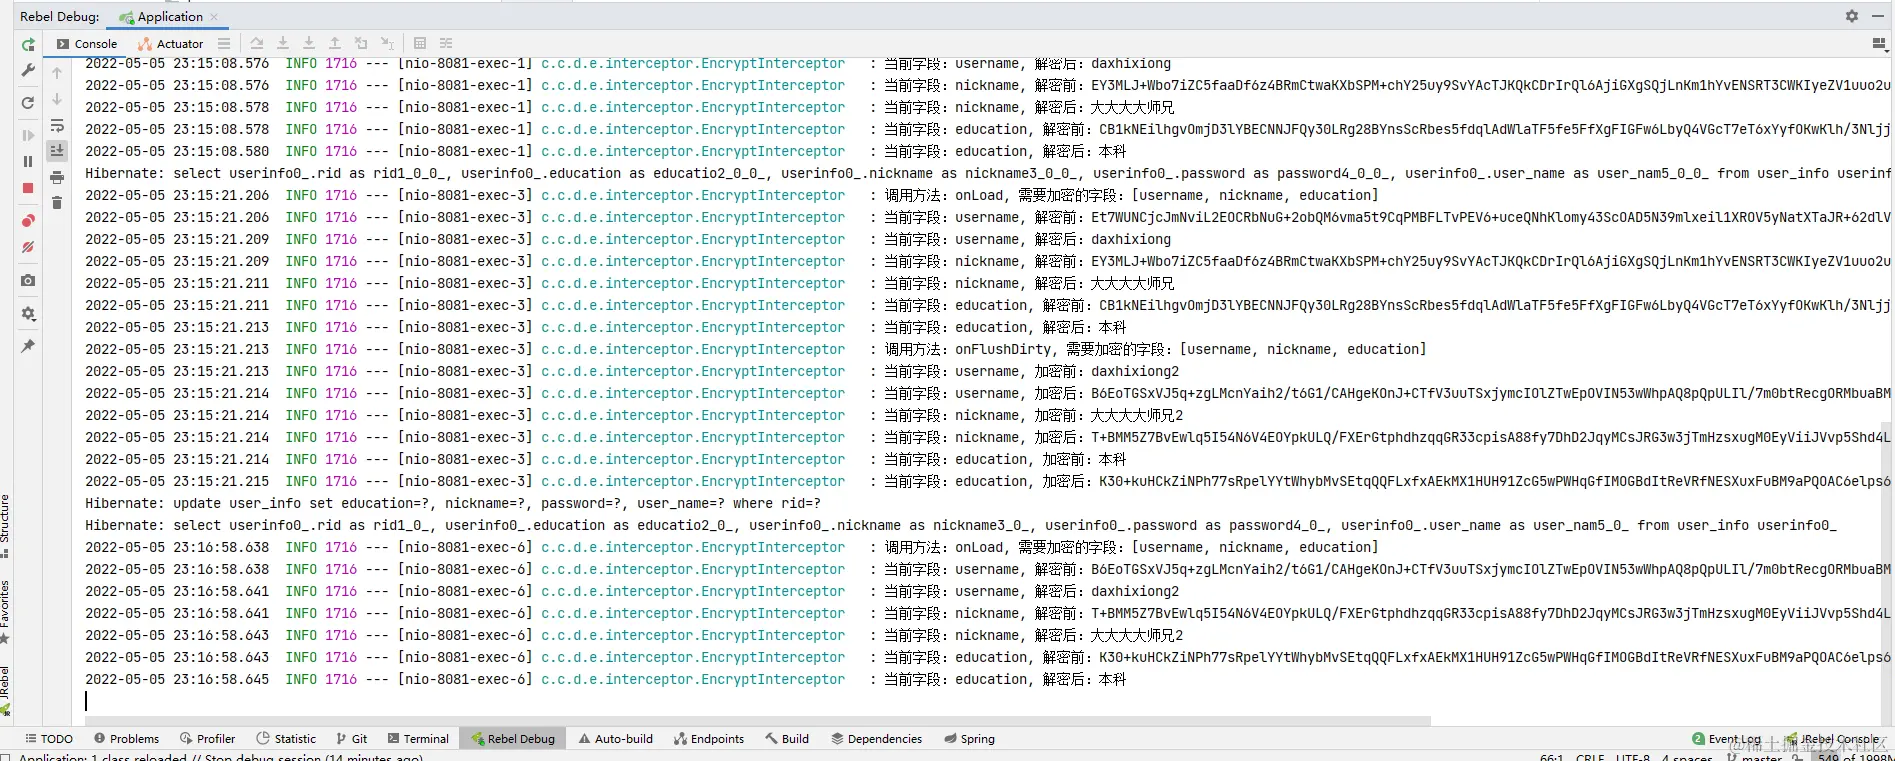Print the console output
This screenshot has width=1895, height=761.
57,177
